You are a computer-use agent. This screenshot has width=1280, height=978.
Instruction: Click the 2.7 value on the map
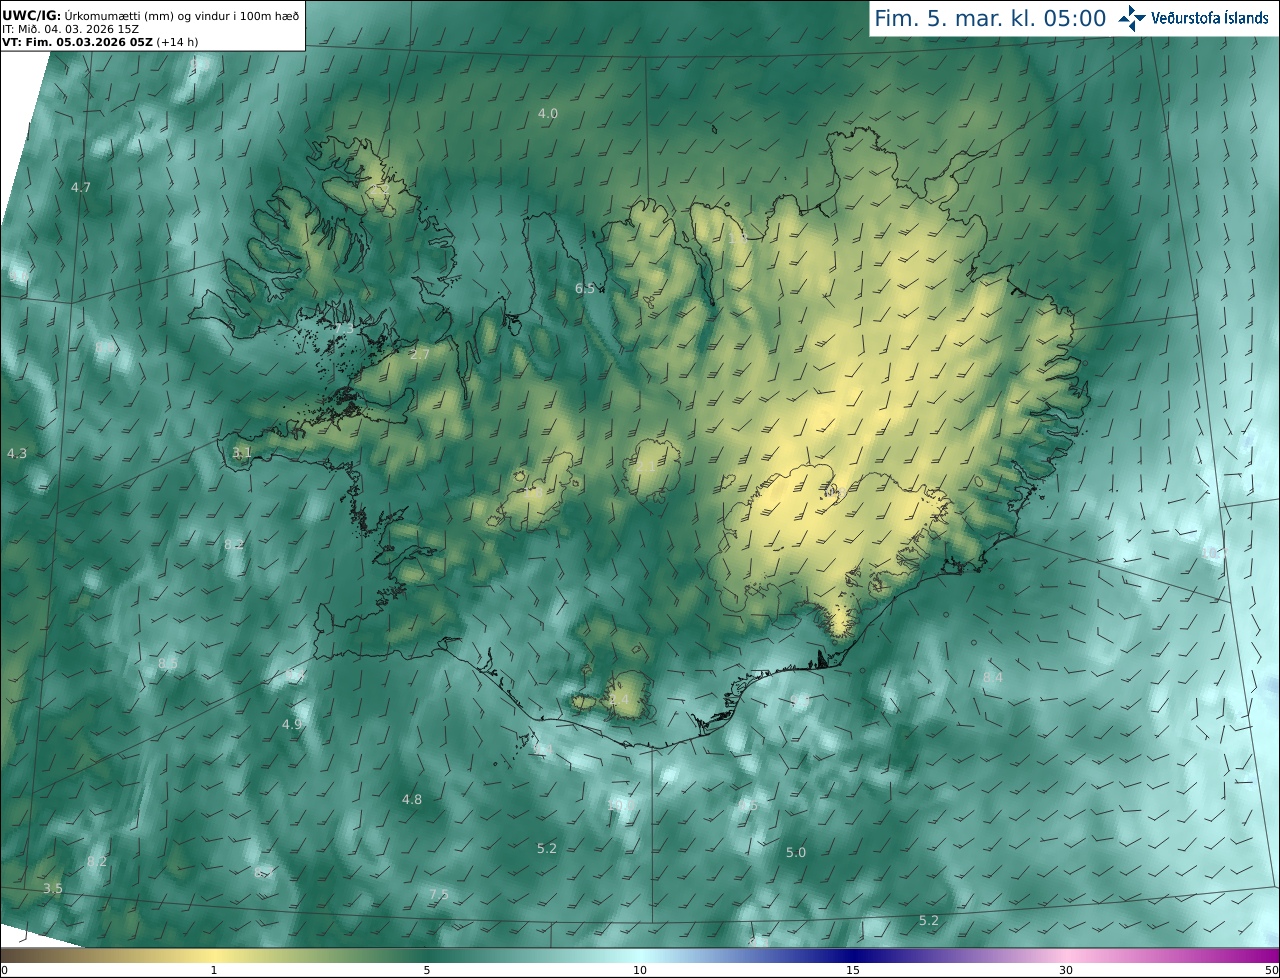pyautogui.click(x=420, y=354)
